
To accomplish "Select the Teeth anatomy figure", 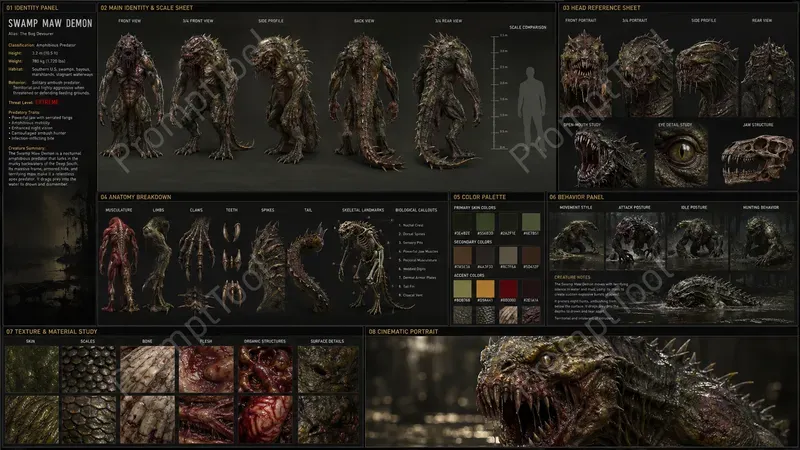I will pyautogui.click(x=232, y=264).
